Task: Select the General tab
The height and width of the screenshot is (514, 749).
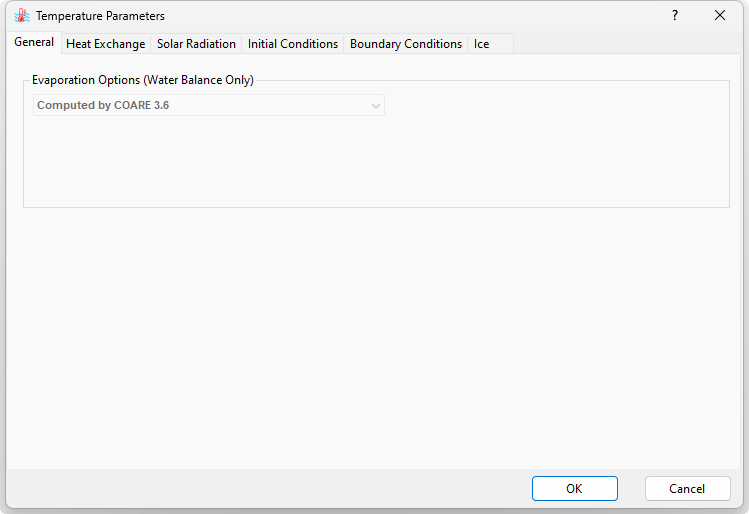Action: [34, 43]
